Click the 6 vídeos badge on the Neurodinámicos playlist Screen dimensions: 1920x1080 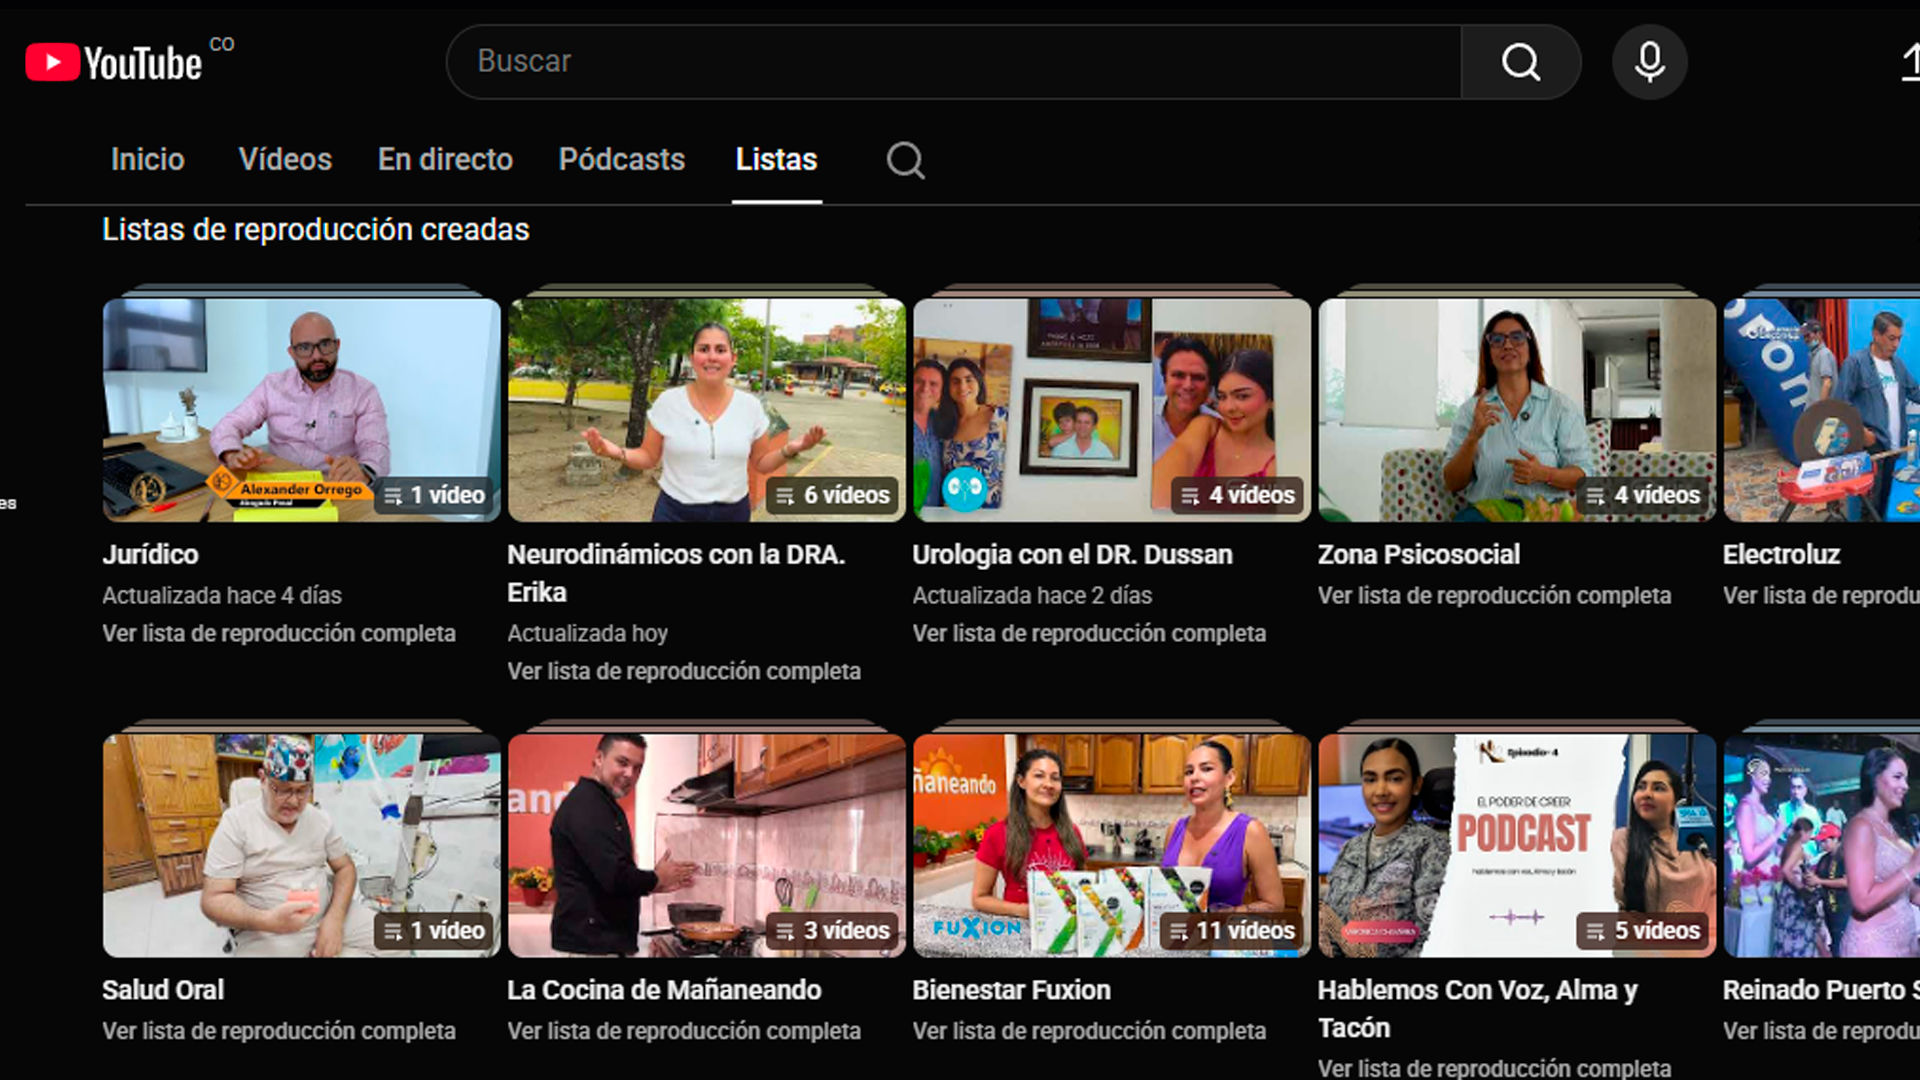(x=833, y=494)
